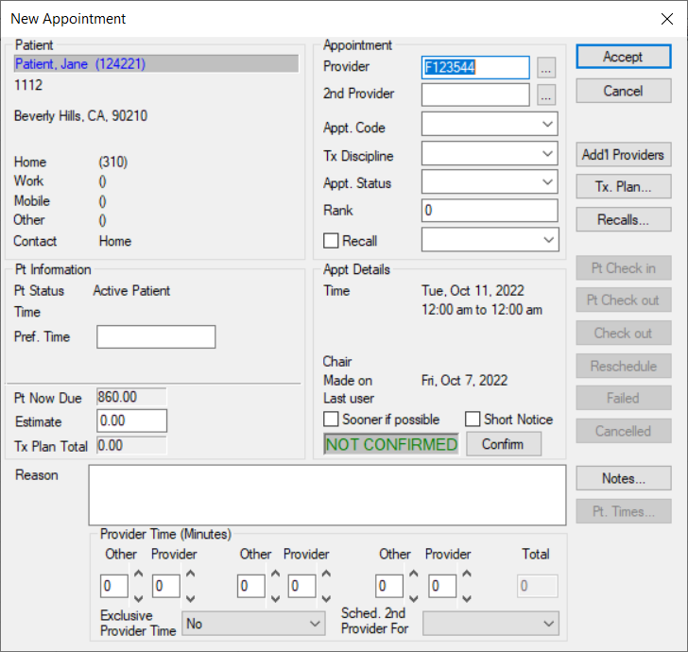Click into the Reason text area

click(x=327, y=494)
